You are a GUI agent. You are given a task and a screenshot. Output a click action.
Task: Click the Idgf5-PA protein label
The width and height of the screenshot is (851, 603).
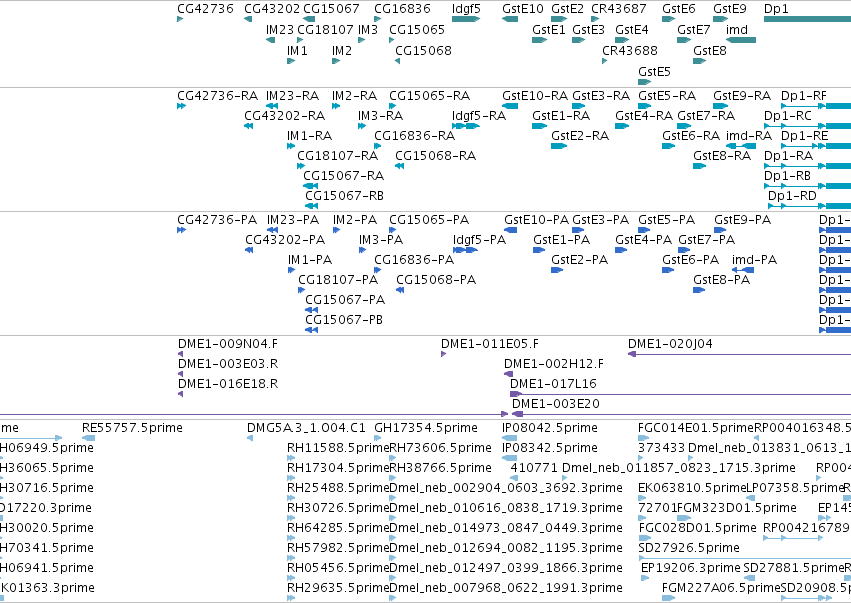[480, 239]
